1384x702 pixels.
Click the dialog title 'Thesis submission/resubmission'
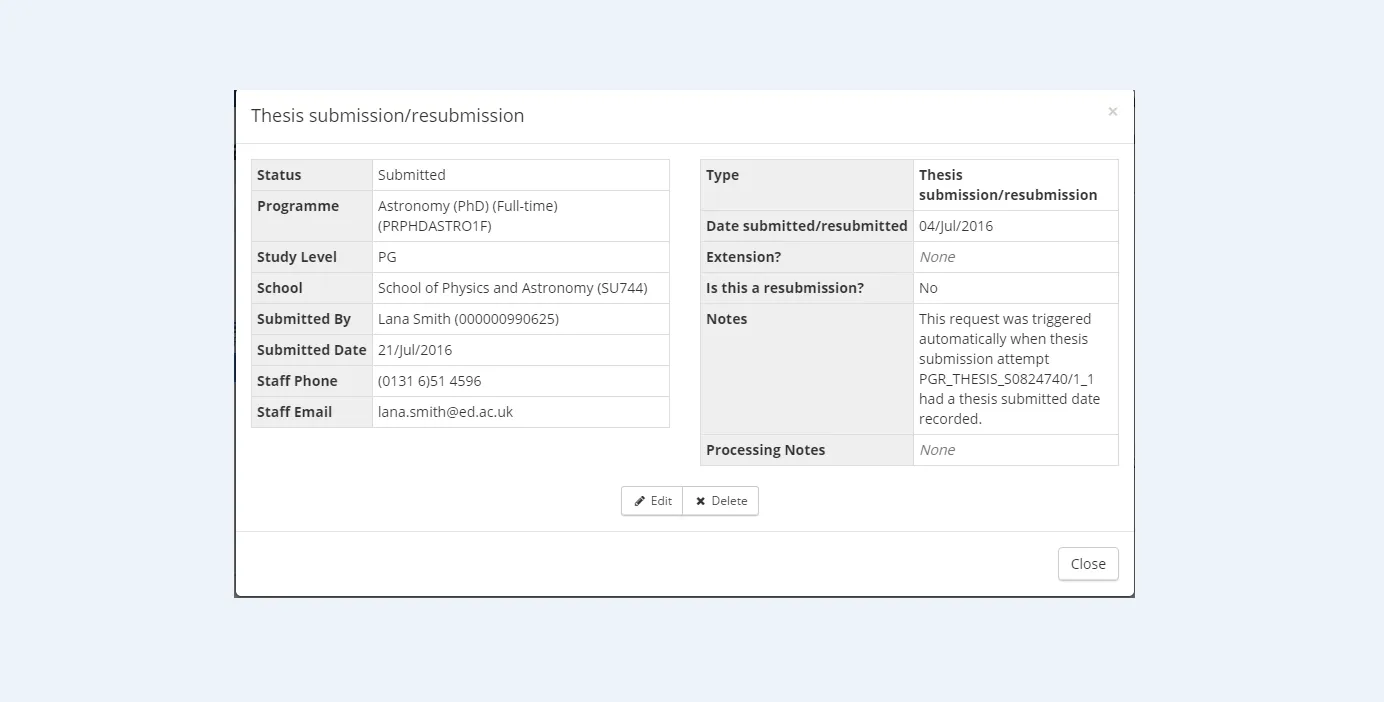coord(387,116)
